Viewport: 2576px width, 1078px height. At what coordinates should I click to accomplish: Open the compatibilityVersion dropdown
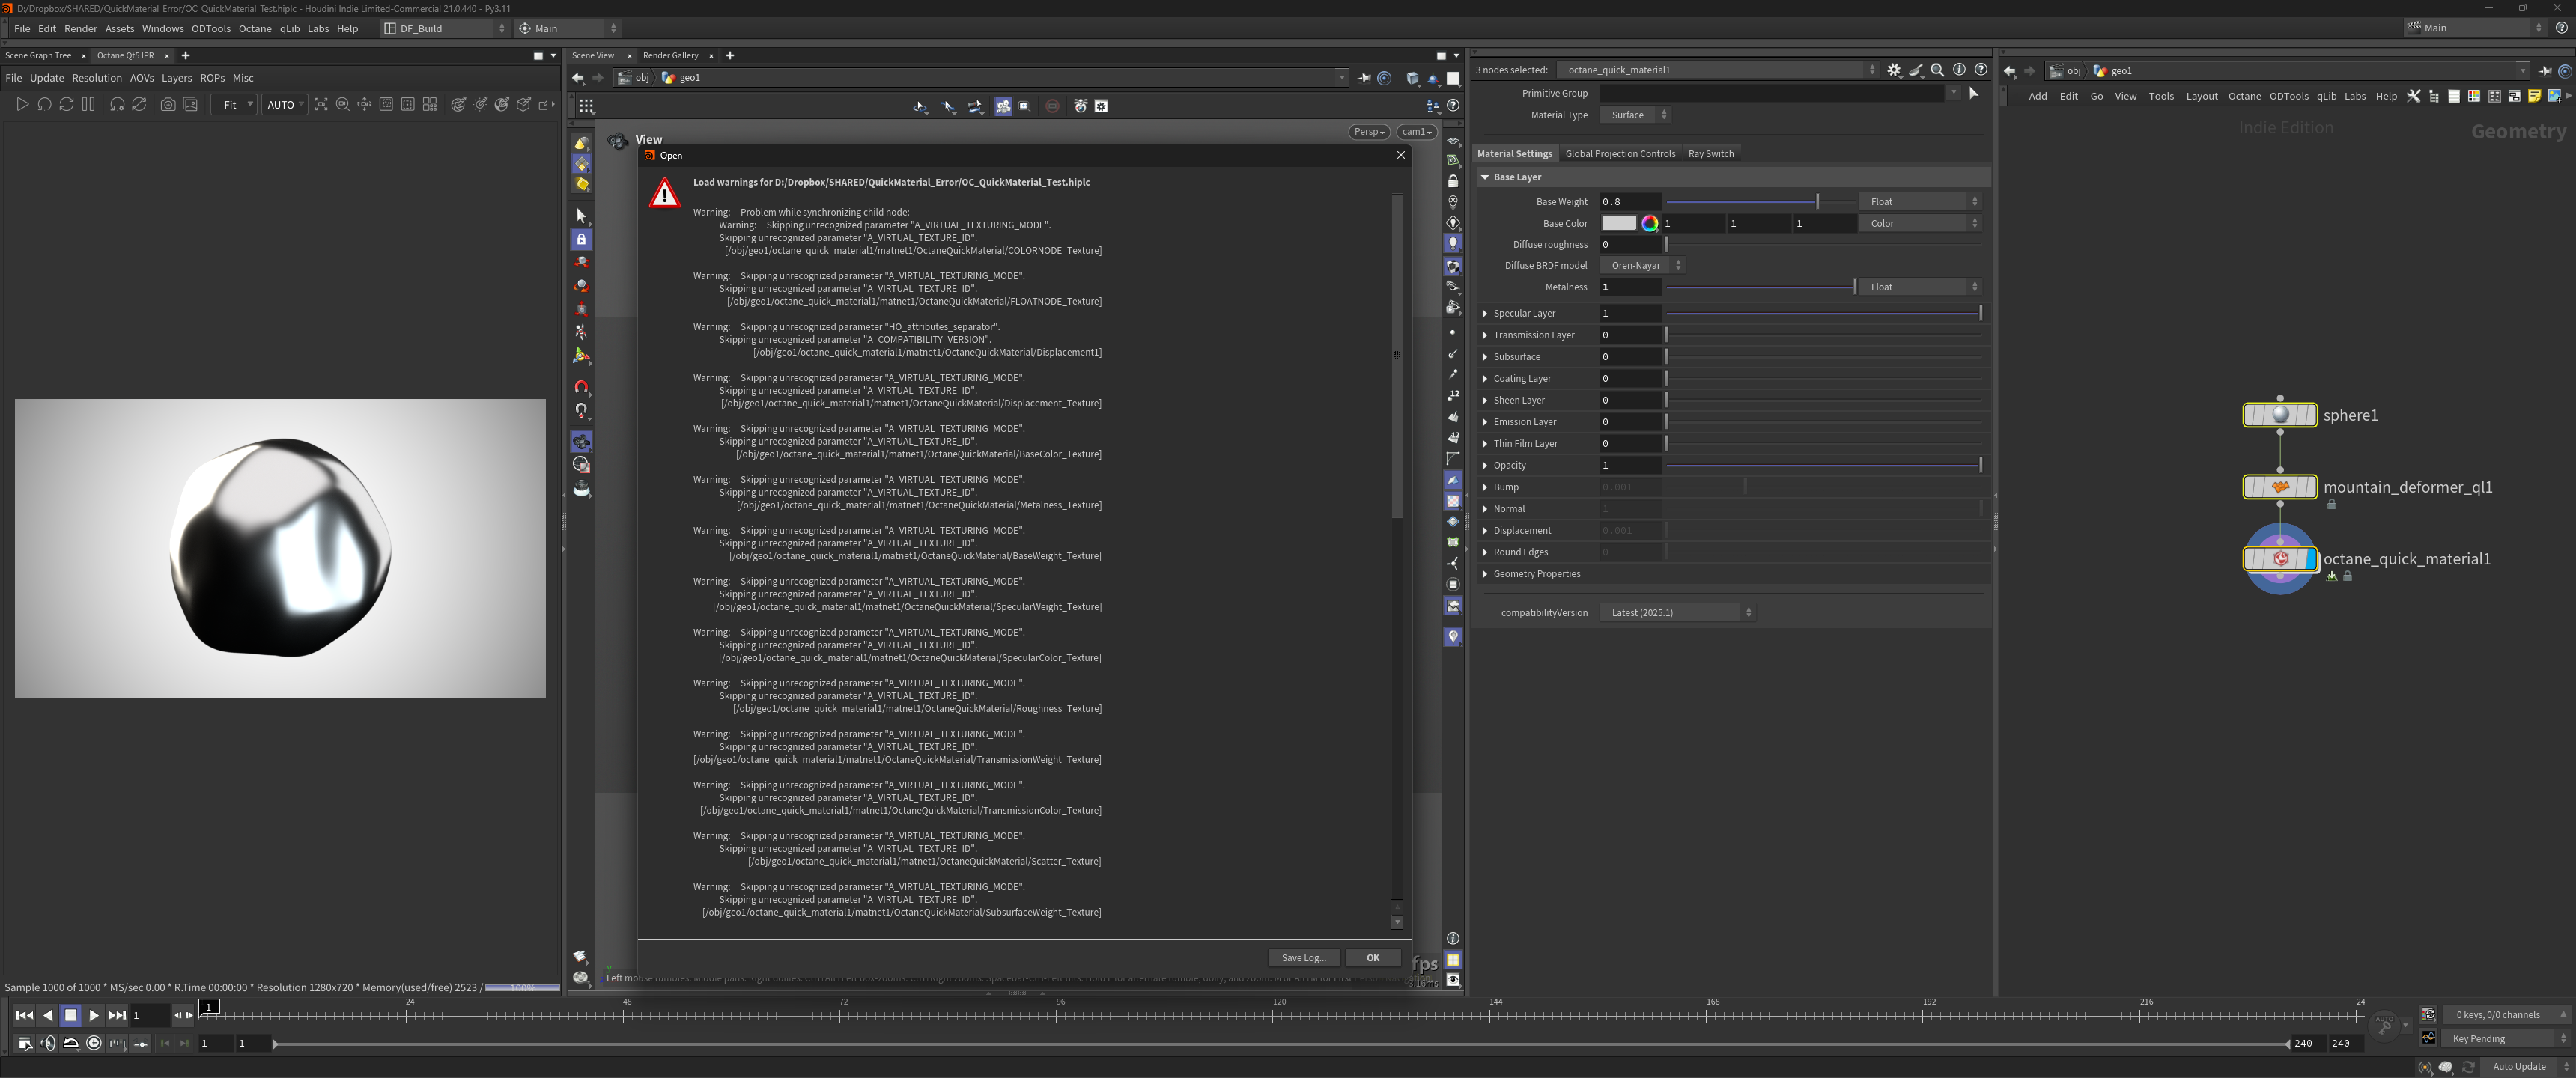coord(1677,612)
